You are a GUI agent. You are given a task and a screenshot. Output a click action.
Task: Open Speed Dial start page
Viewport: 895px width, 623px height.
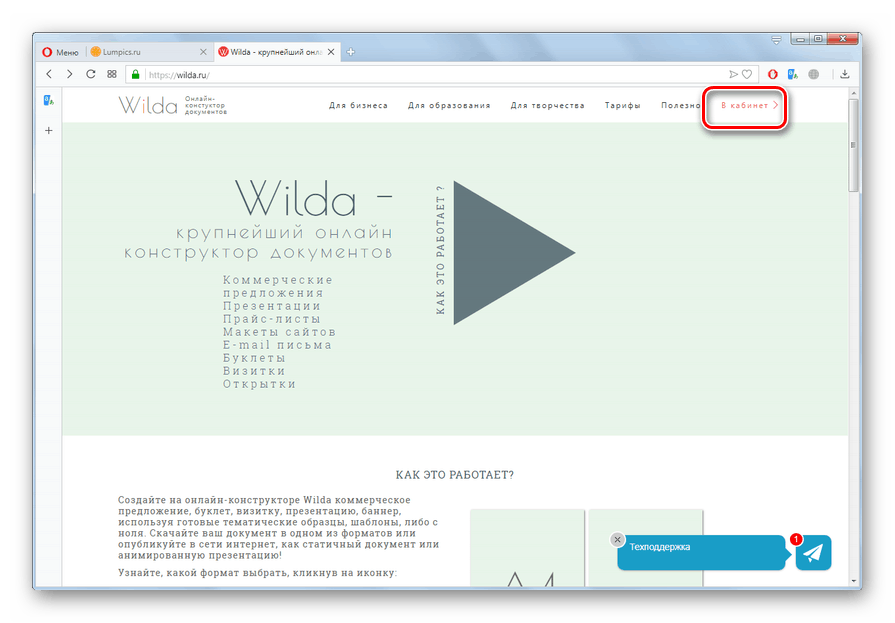click(x=112, y=74)
